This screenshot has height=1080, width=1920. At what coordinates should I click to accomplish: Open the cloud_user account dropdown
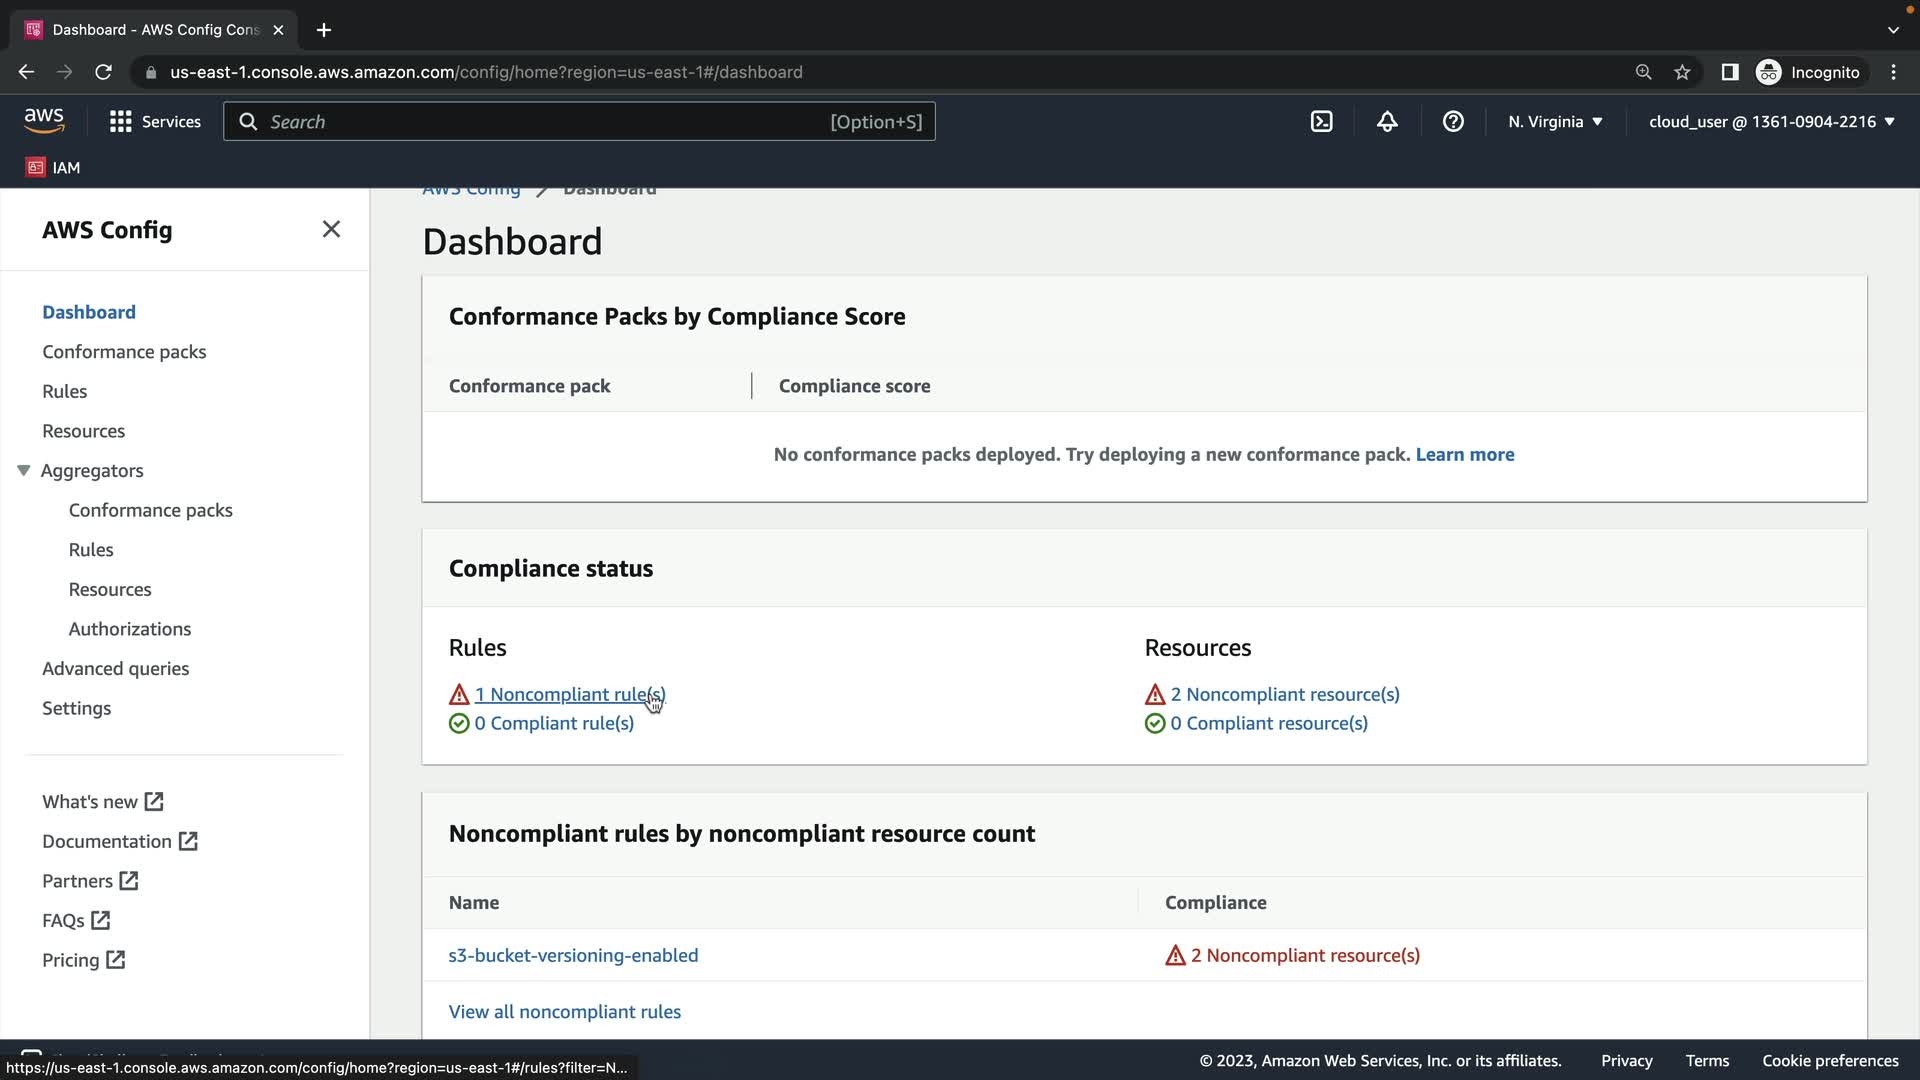[1771, 122]
